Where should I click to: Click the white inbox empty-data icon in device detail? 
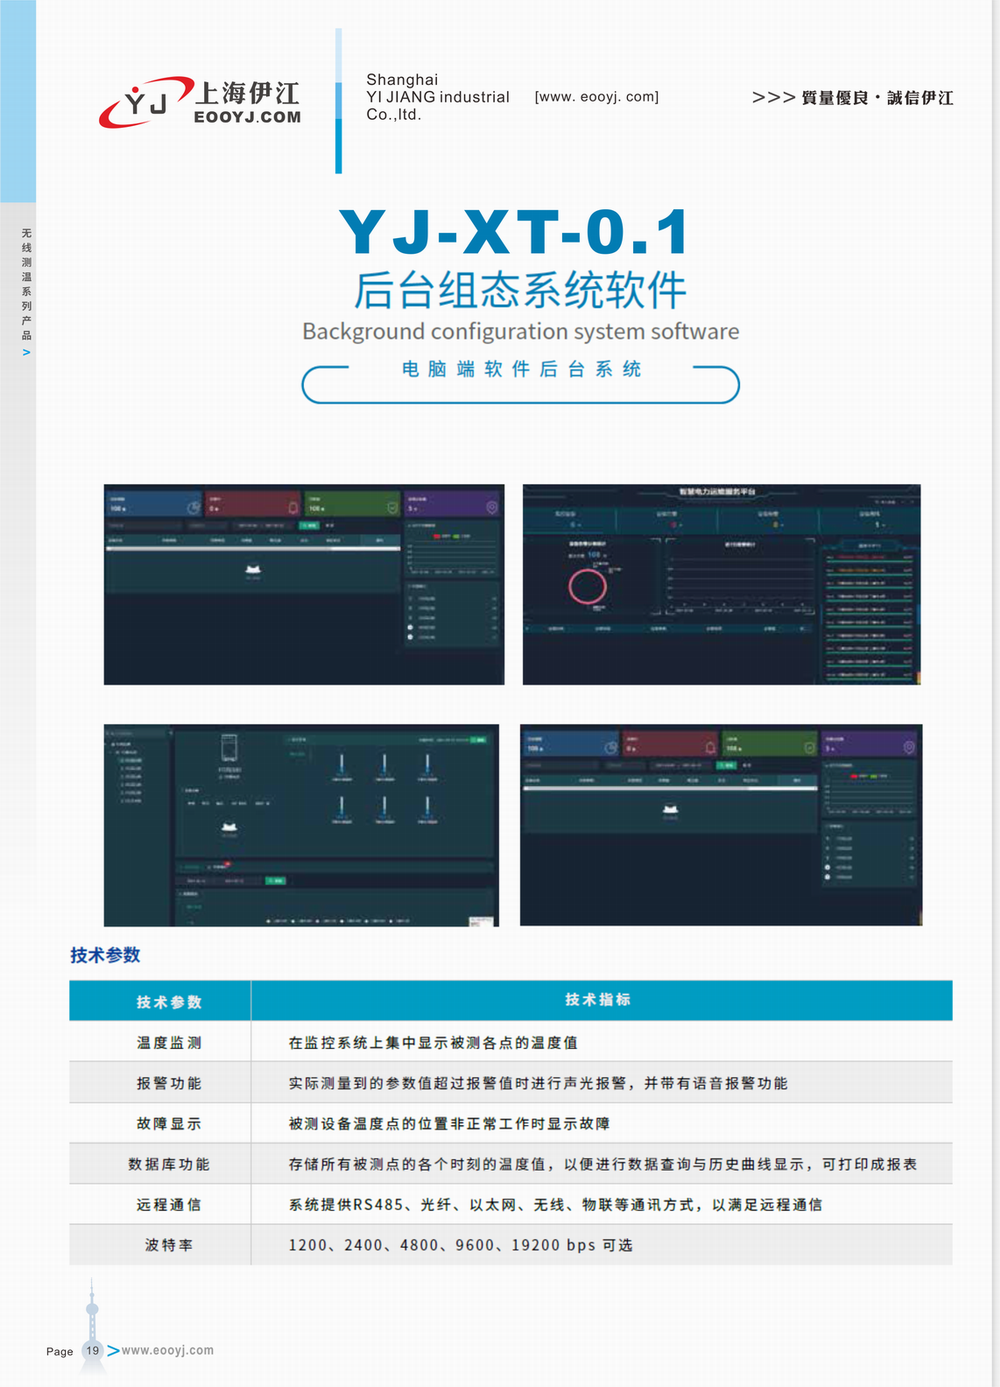[x=229, y=827]
